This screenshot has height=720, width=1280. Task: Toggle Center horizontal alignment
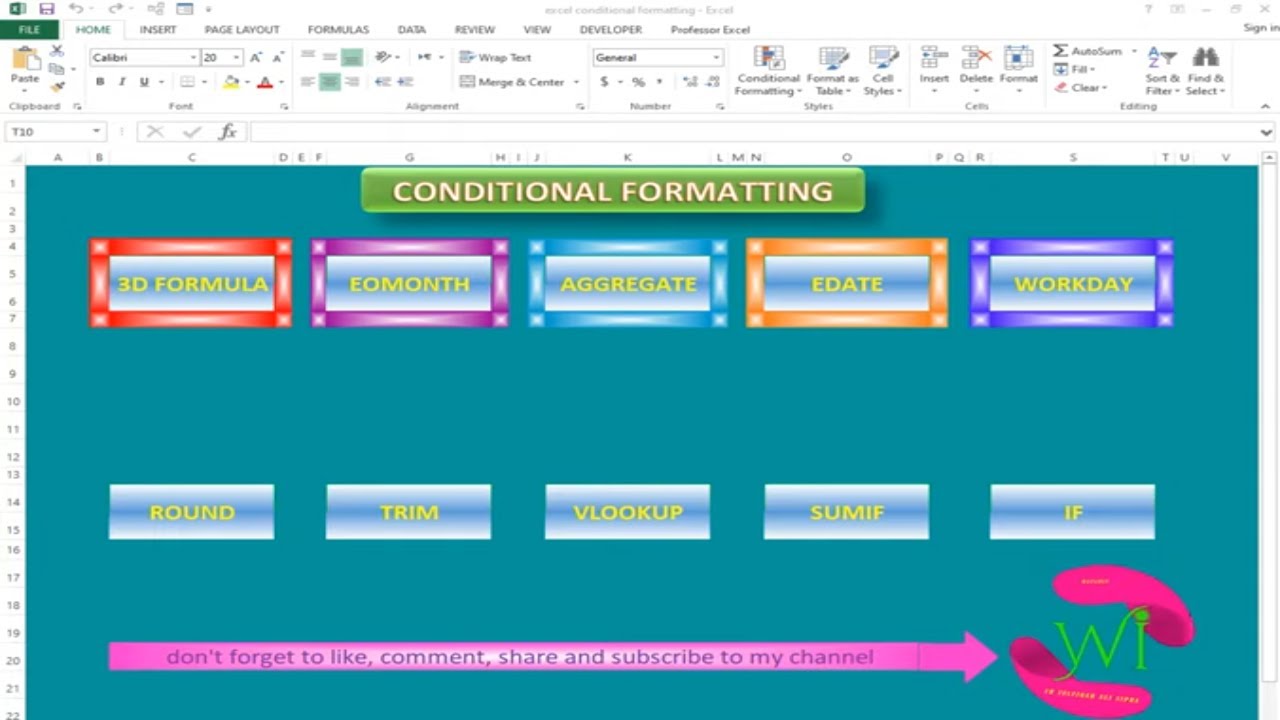(x=329, y=82)
